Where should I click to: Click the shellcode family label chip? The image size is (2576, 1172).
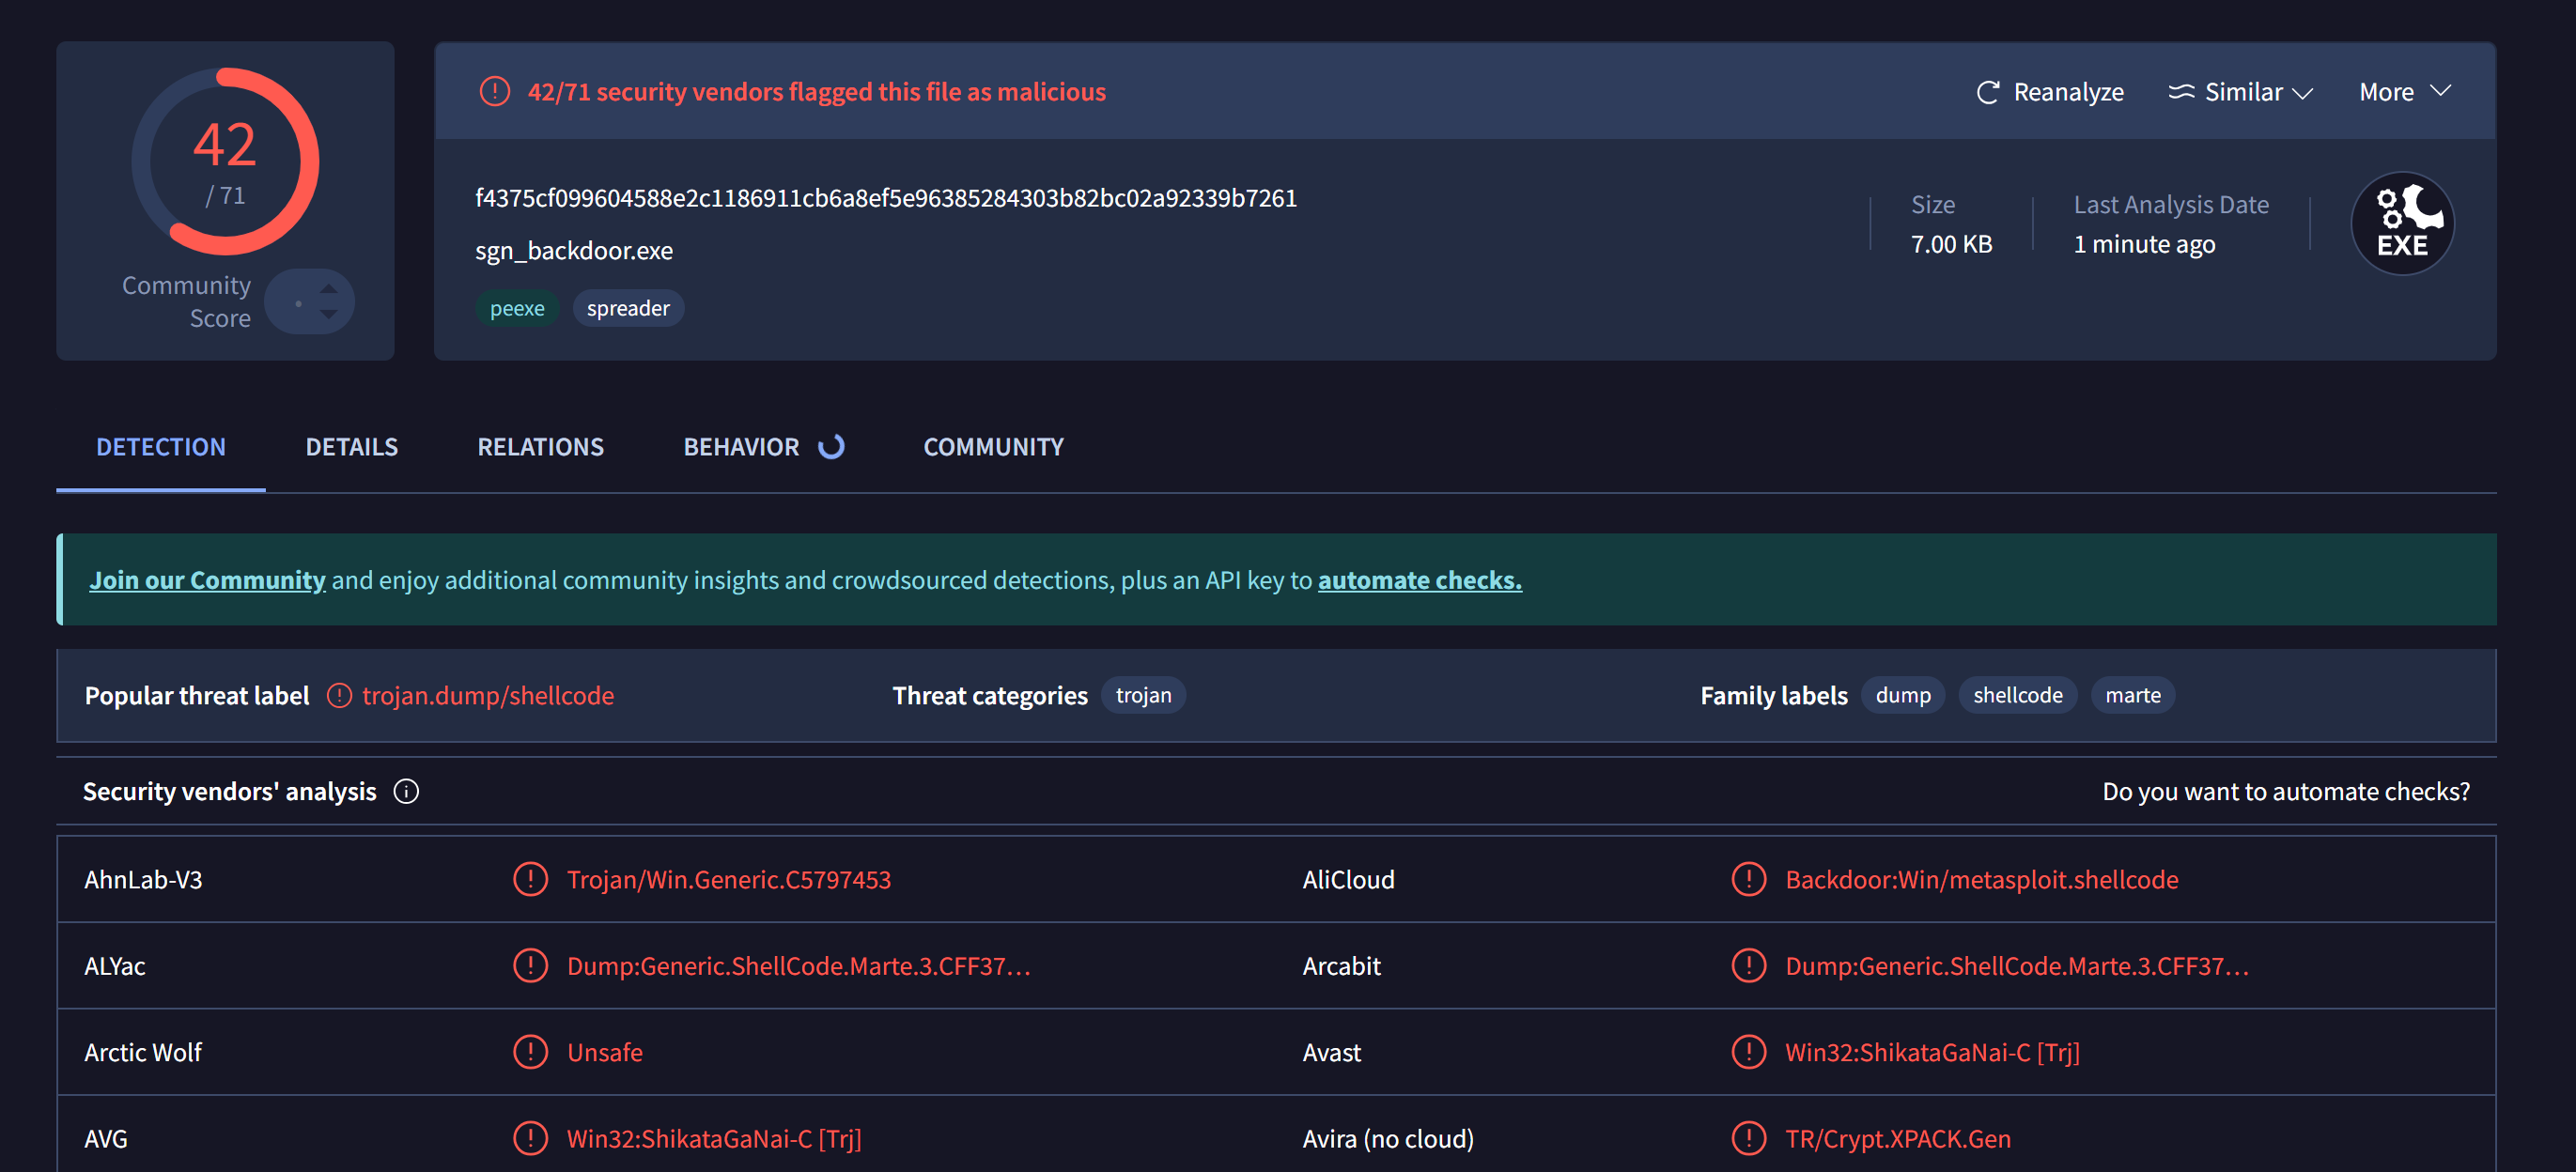2017,695
